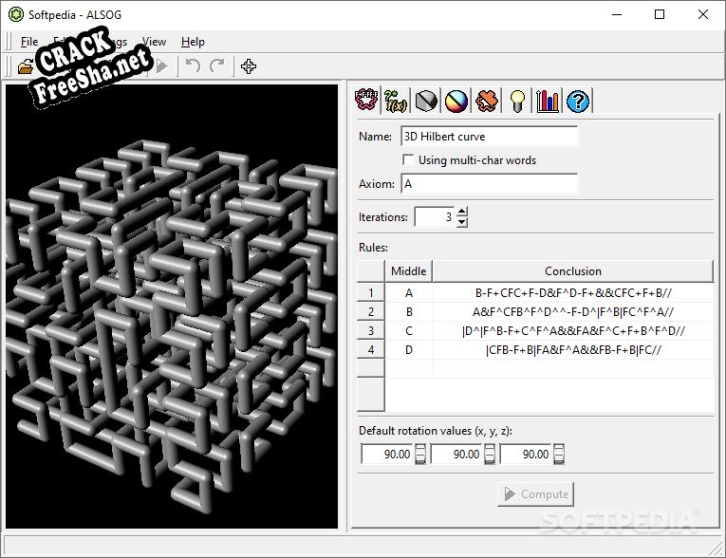Adjust the third rotation value (z) spinner
Screen dimensions: 726x558
click(x=558, y=454)
